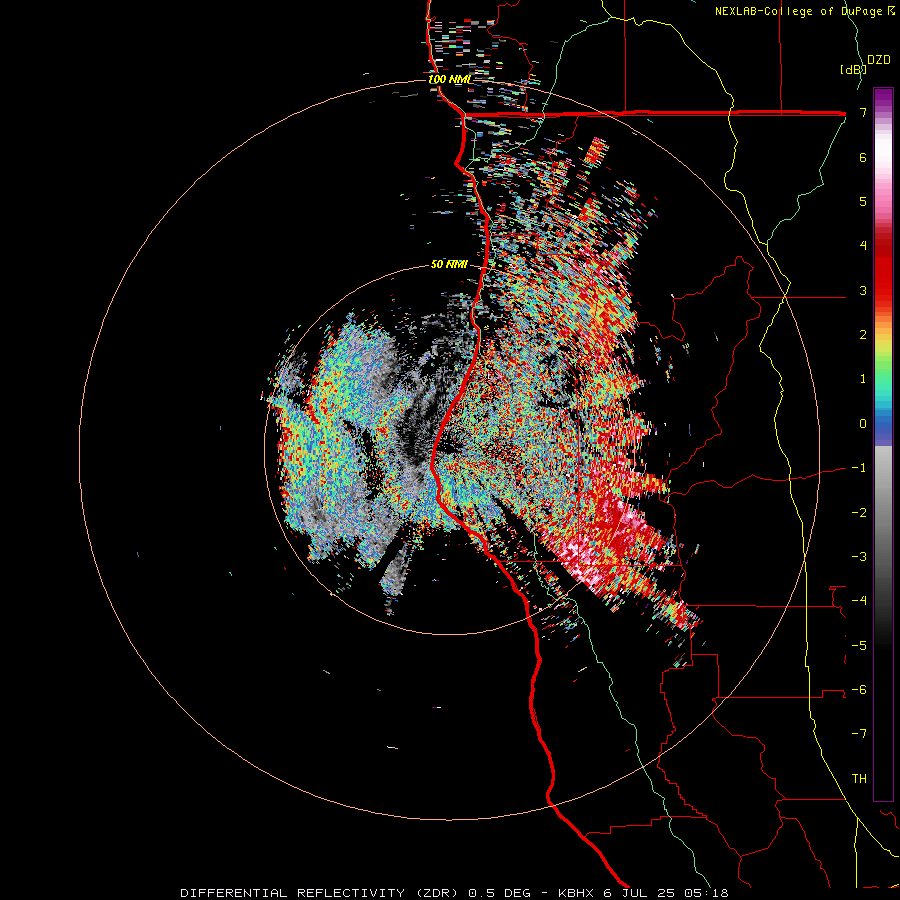Click the legend value -5
Screen dimensions: 900x900
tap(859, 646)
